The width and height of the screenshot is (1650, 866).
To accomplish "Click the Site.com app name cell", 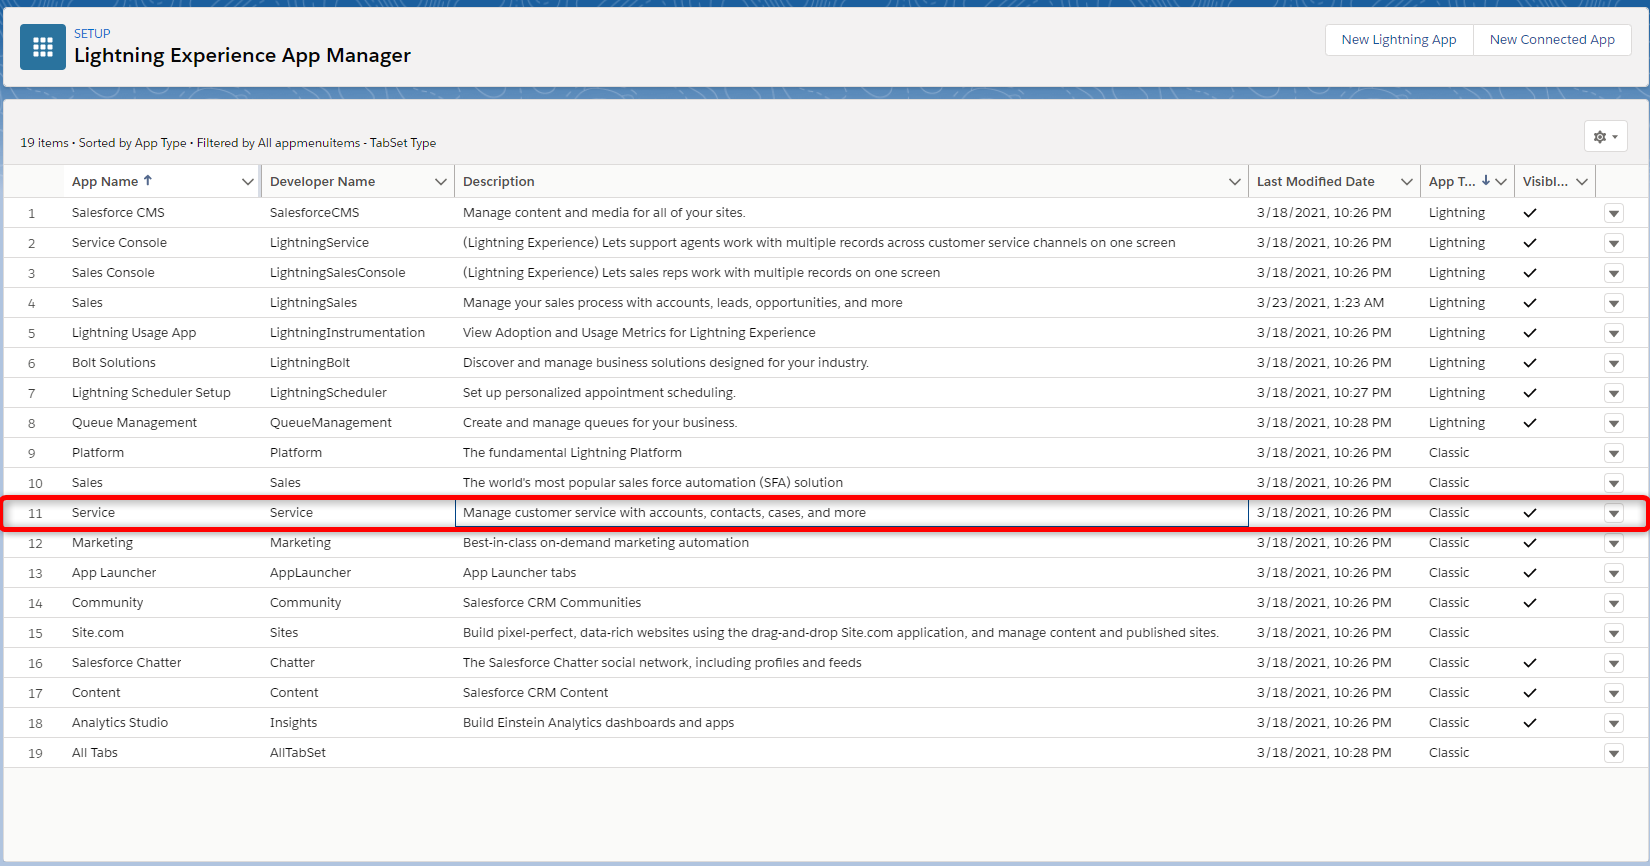I will point(98,633).
